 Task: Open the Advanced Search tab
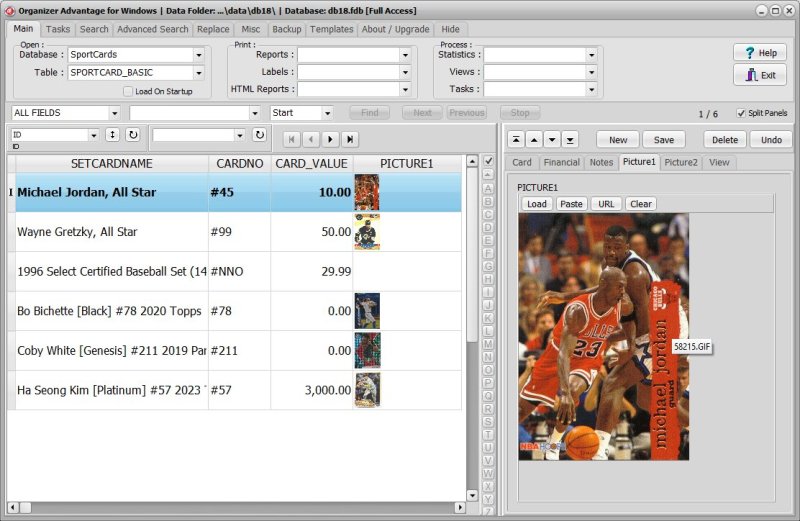153,29
